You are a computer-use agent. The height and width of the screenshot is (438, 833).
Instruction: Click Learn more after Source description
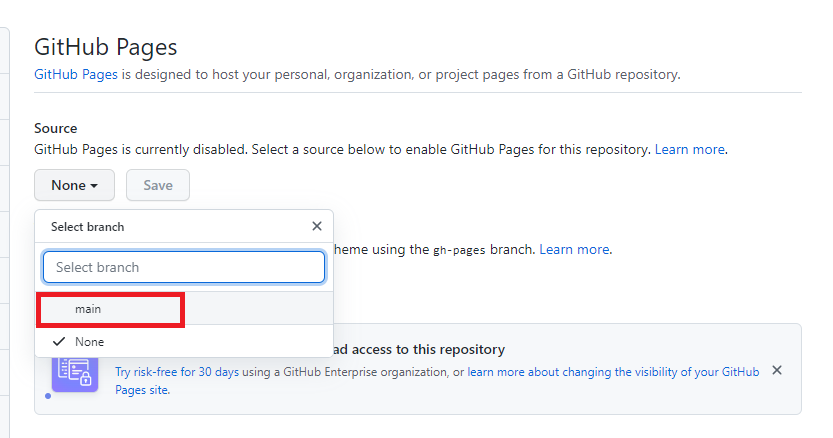690,149
